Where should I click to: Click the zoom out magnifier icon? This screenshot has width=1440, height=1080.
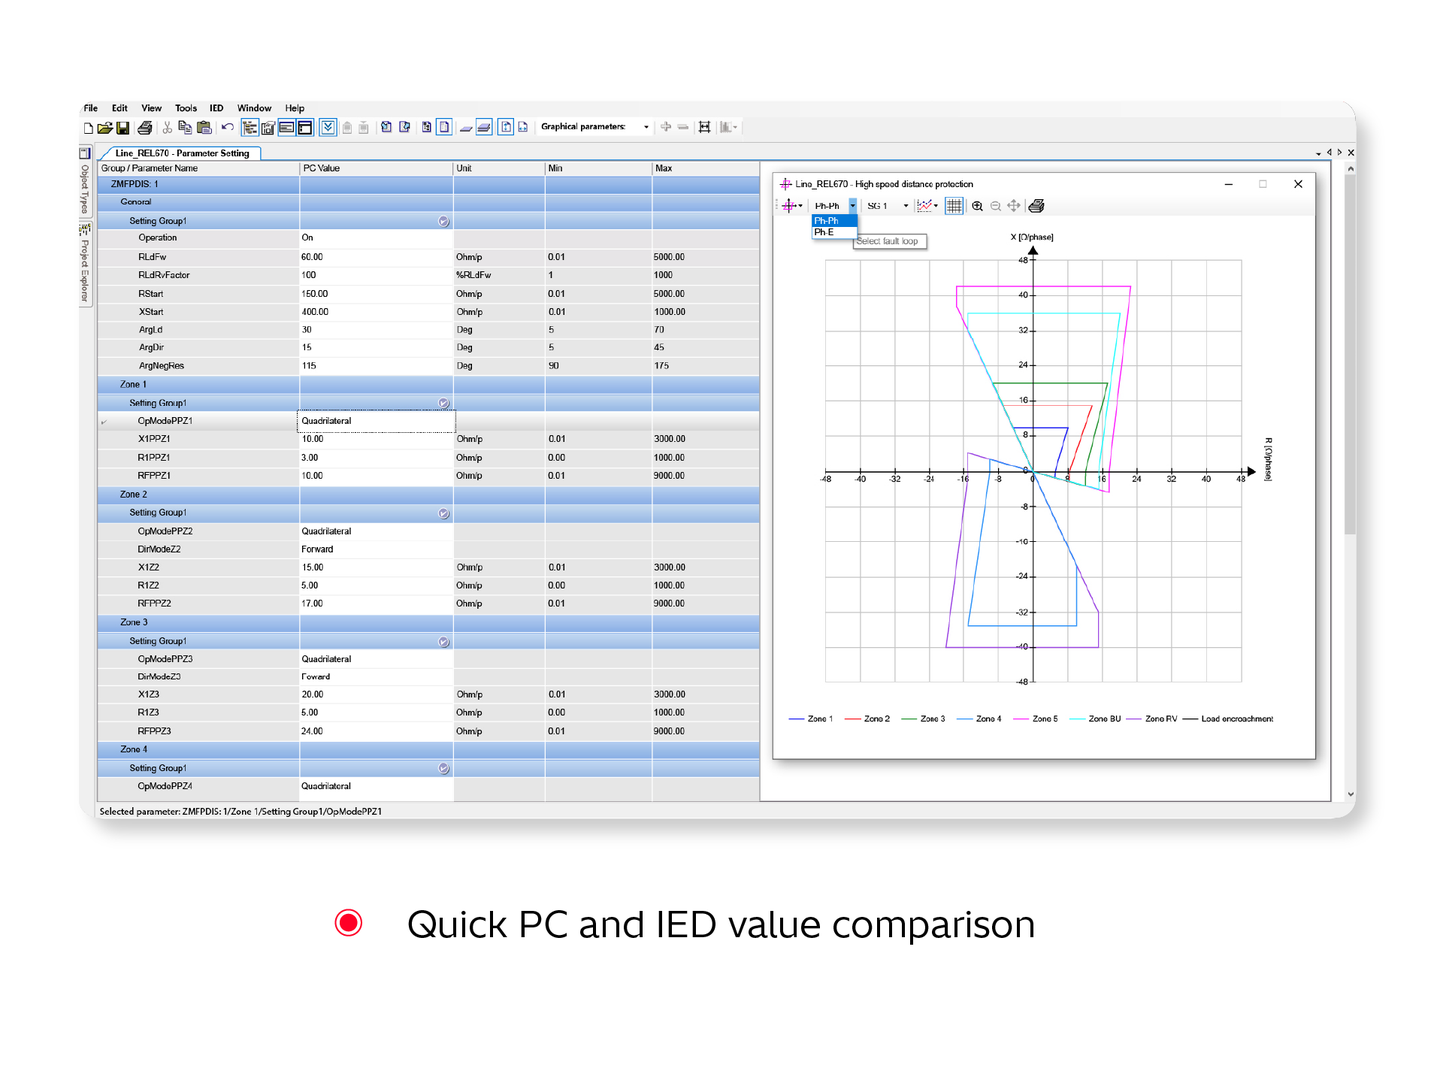click(x=996, y=206)
